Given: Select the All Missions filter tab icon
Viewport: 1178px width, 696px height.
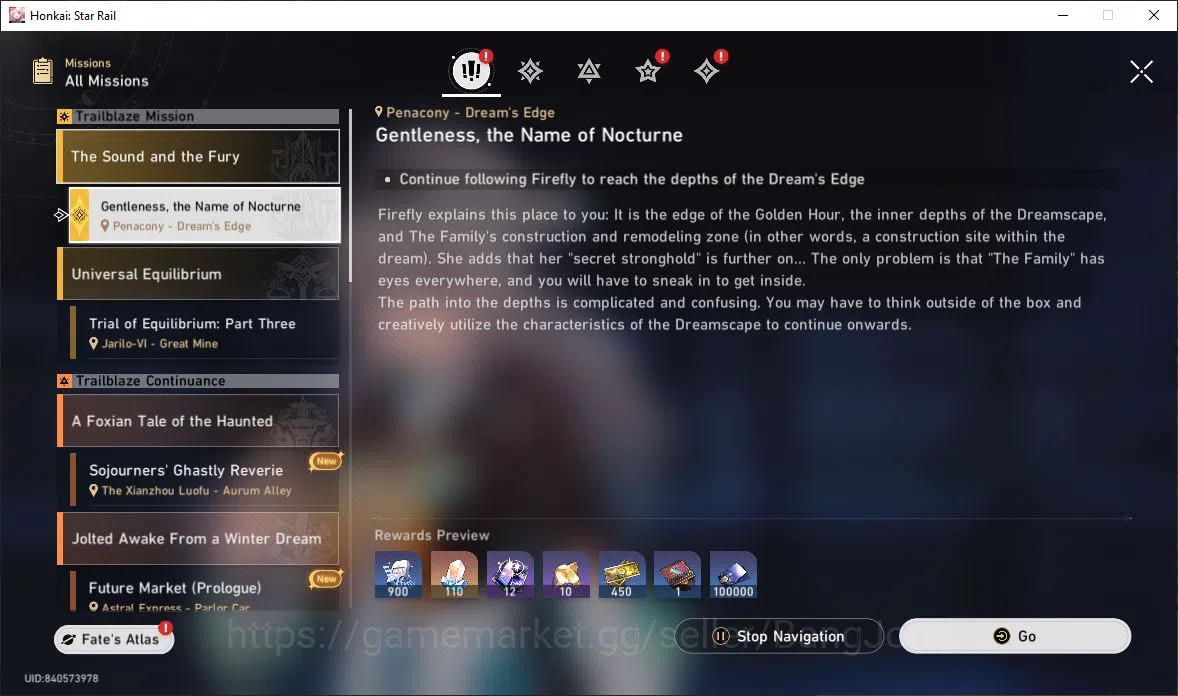Looking at the screenshot, I should 471,71.
